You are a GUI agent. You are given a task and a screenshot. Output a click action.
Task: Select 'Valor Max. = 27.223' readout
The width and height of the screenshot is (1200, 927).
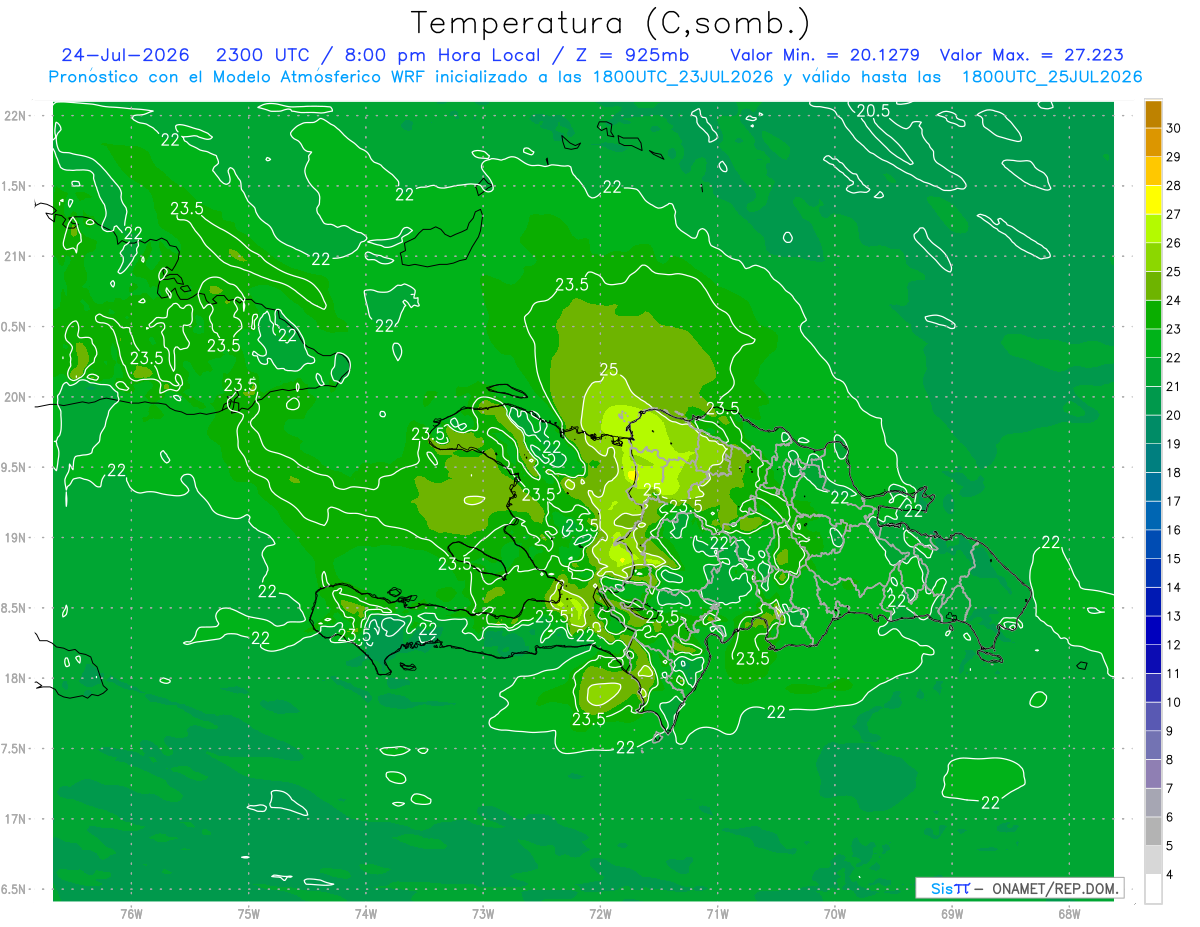[x=1031, y=55]
